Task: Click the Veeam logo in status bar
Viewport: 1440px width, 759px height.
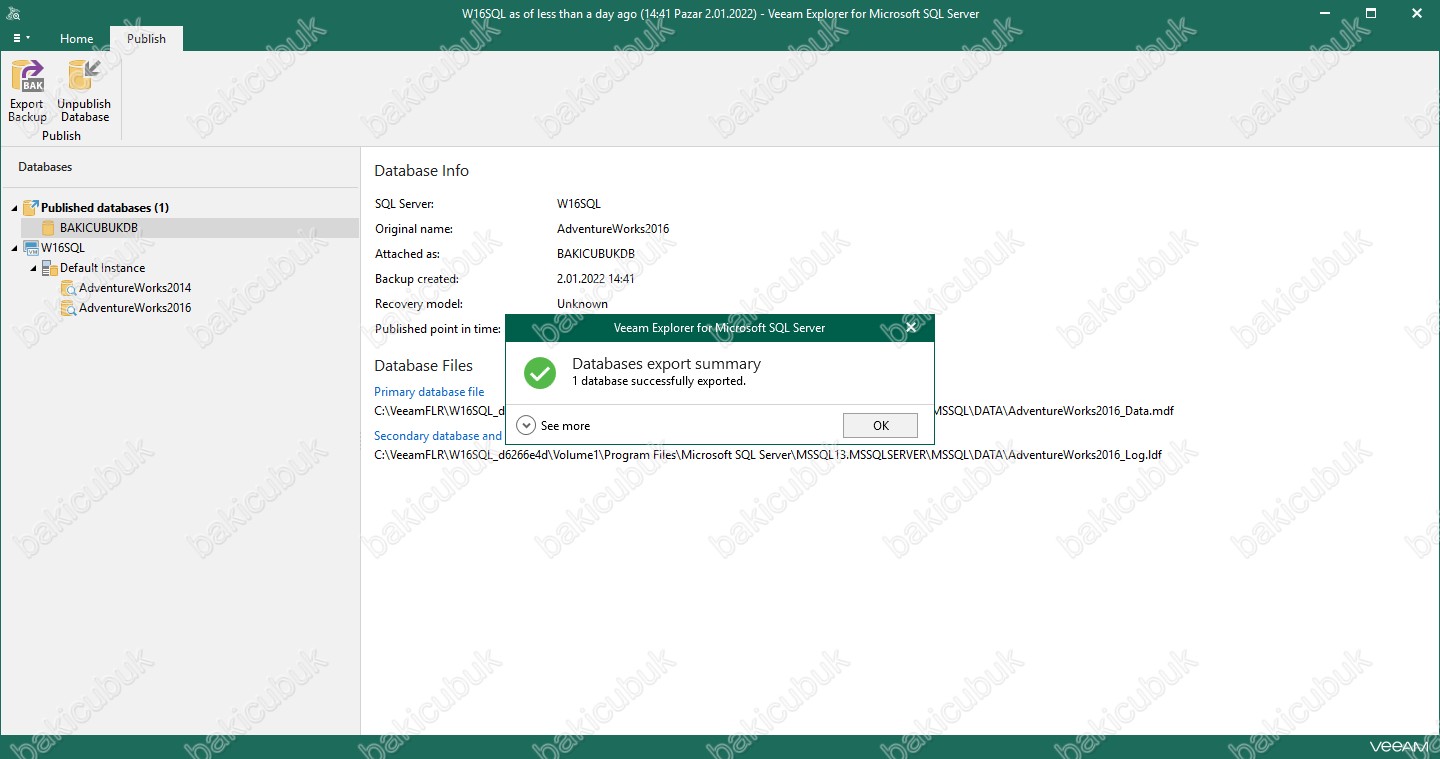Action: click(x=1398, y=747)
